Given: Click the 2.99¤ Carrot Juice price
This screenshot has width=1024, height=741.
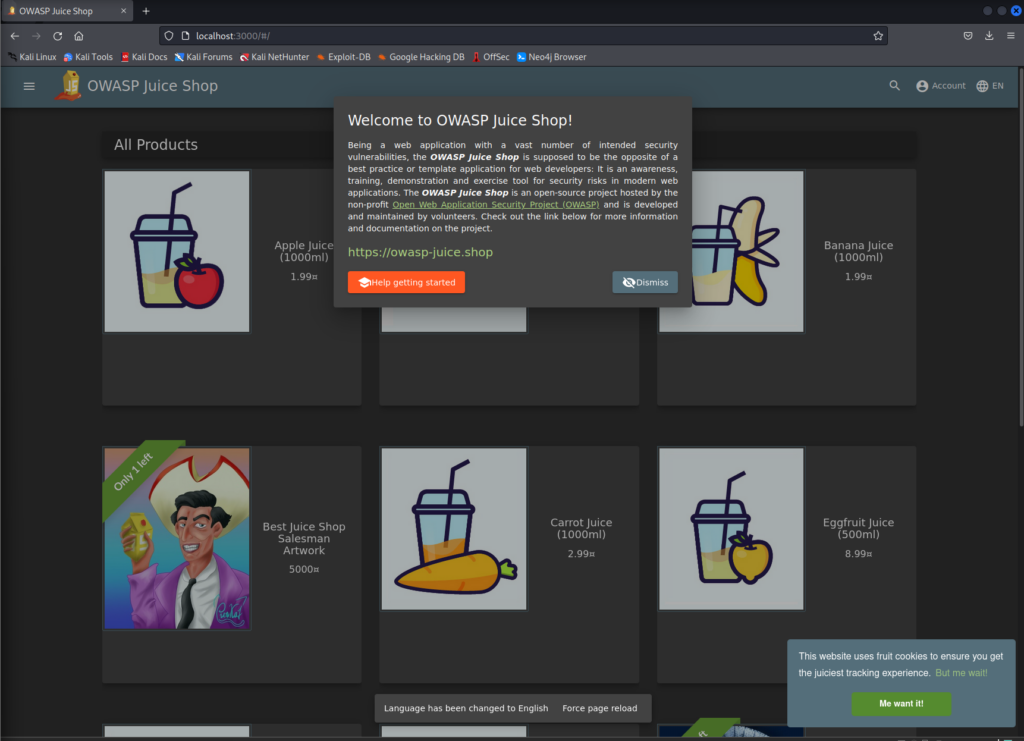Looking at the screenshot, I should (x=581, y=554).
